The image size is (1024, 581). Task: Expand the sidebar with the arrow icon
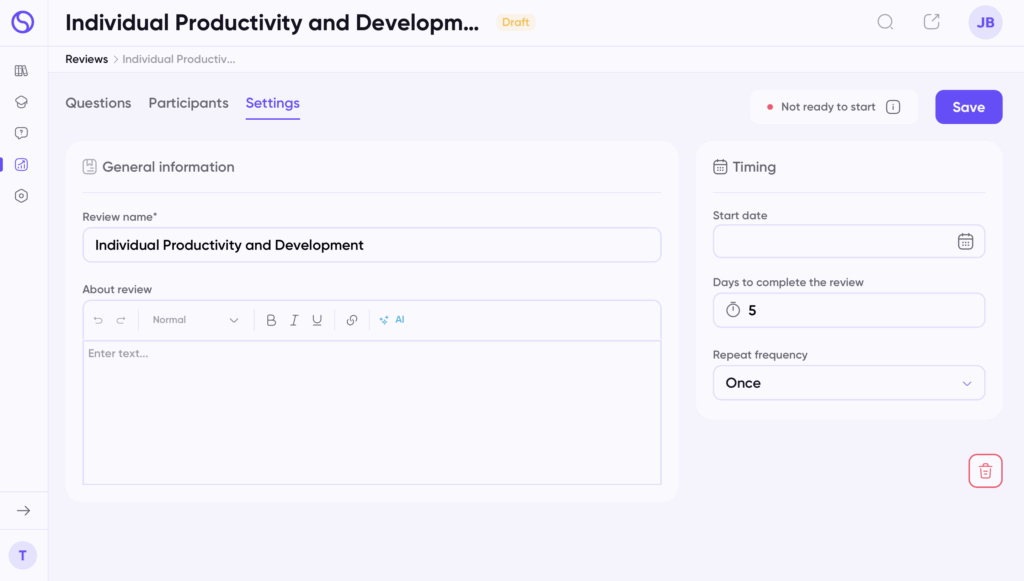click(x=23, y=511)
